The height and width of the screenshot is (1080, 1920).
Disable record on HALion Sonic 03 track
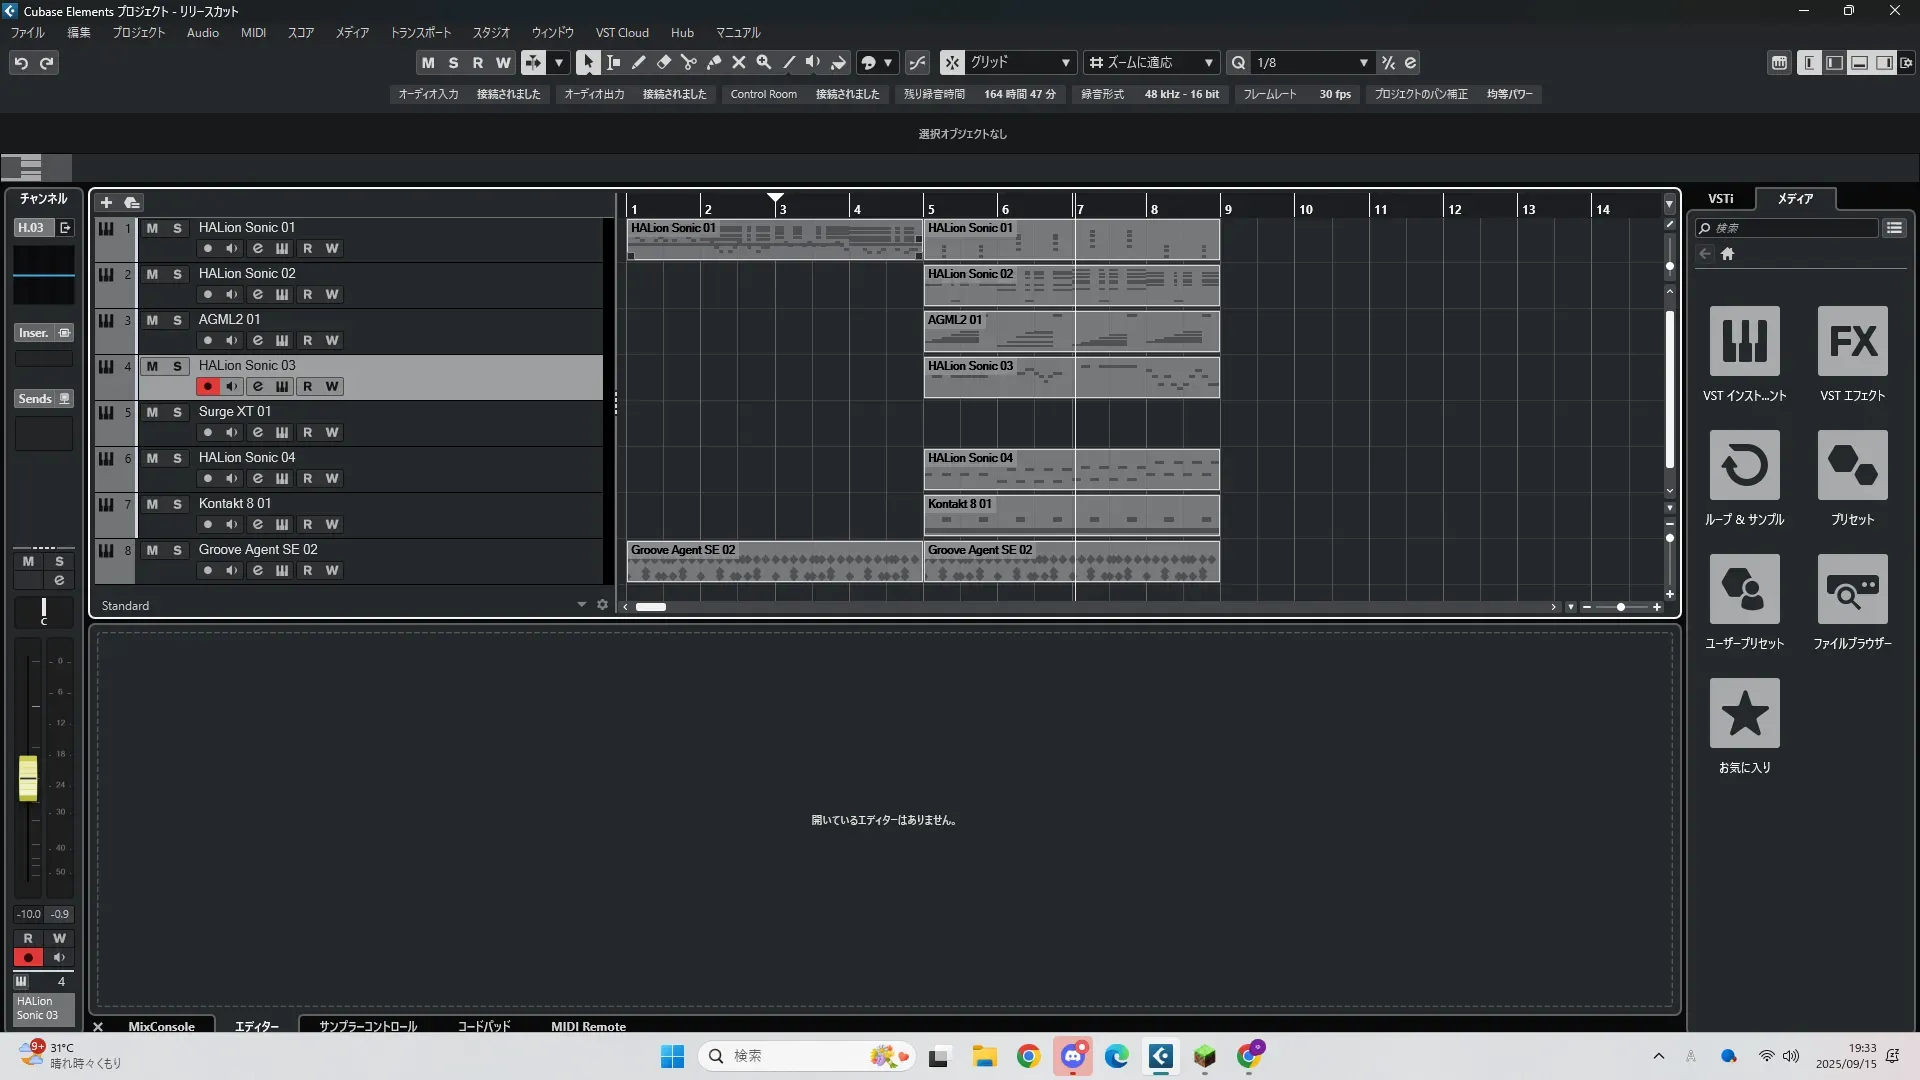pyautogui.click(x=207, y=387)
